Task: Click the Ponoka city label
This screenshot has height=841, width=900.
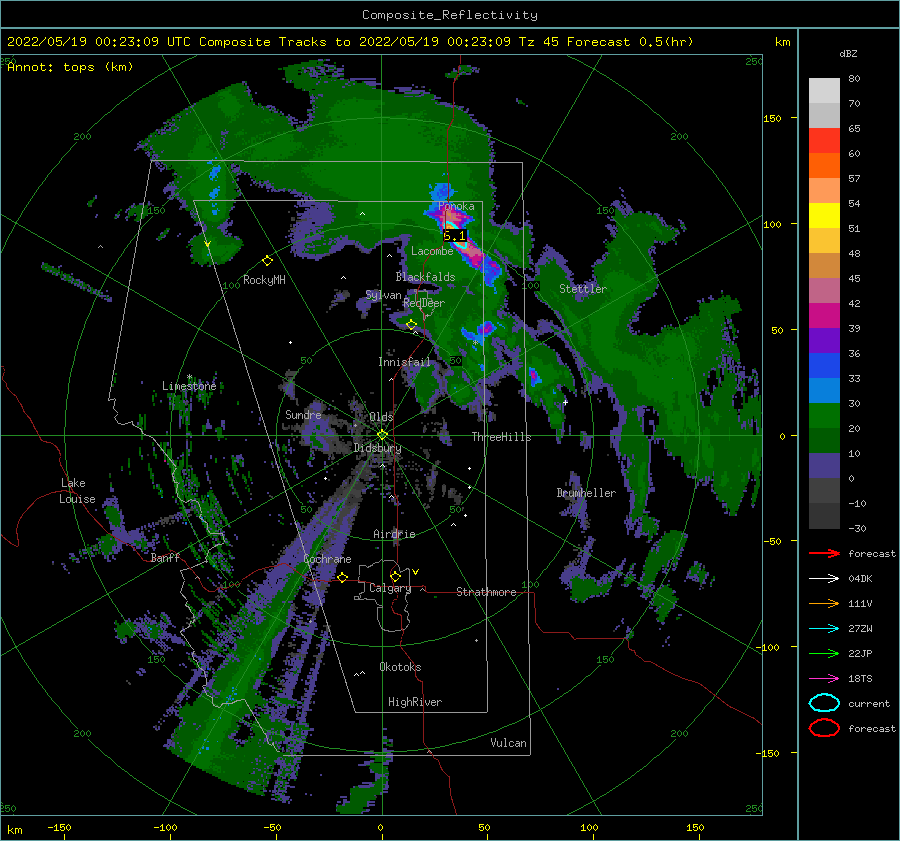Action: tap(456, 206)
